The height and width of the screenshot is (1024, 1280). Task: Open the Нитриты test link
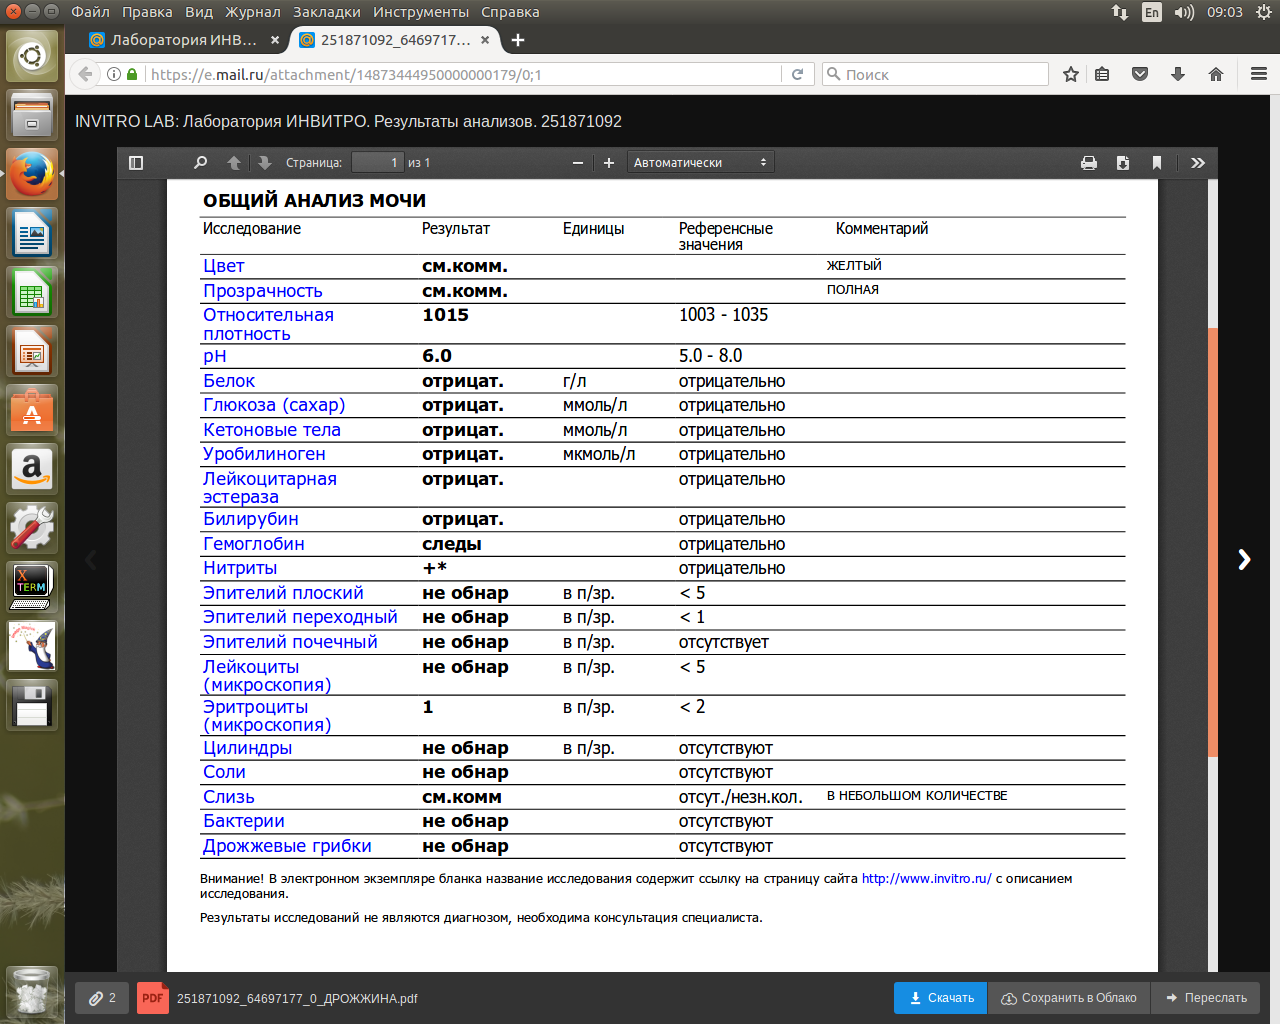click(x=240, y=568)
